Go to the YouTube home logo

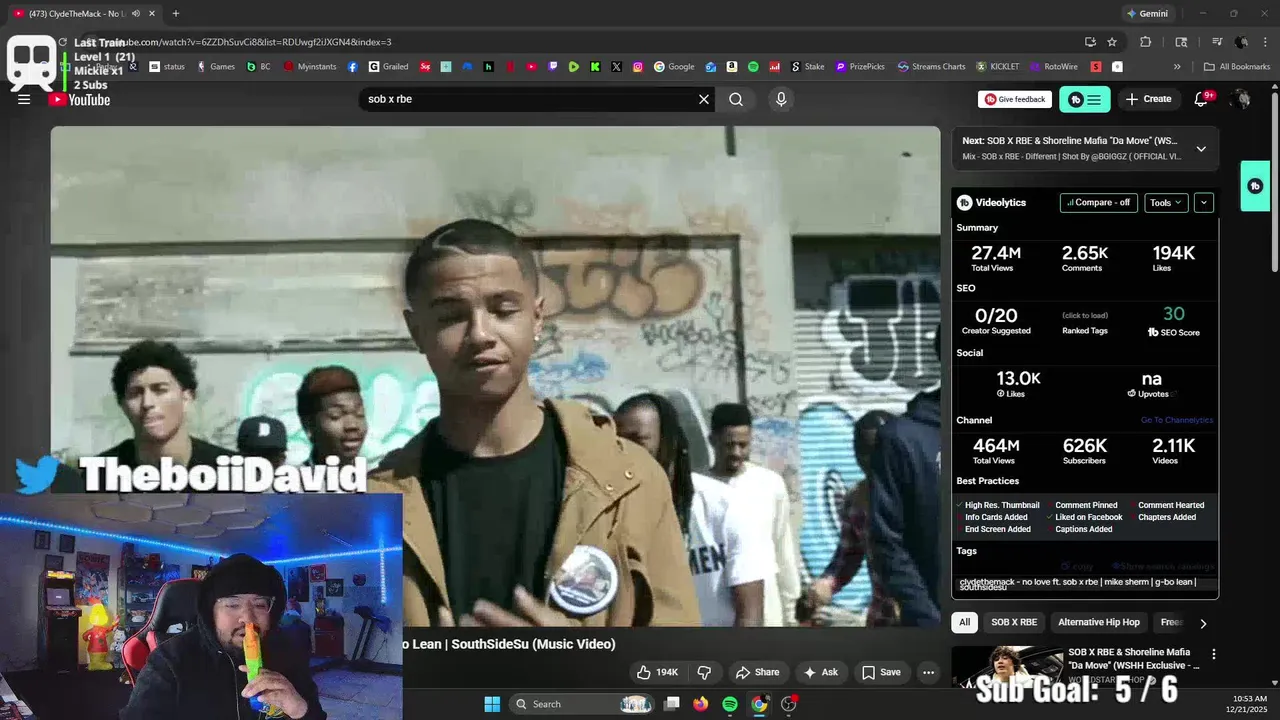coord(79,99)
